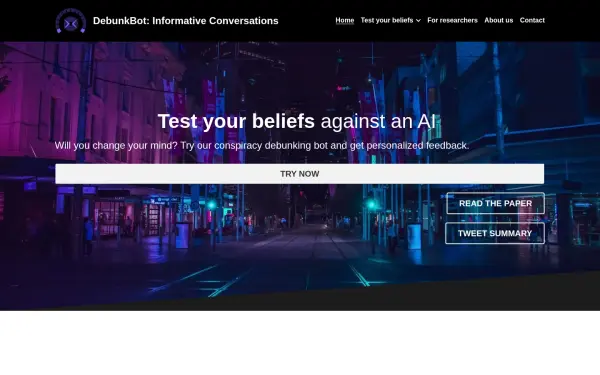Click the subtitle about conspiracy debunking bot

click(262, 145)
